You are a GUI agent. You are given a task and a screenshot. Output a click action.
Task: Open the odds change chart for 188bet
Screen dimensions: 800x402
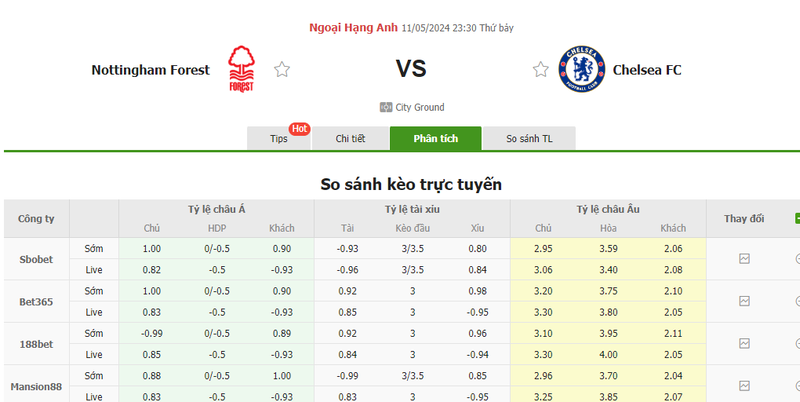pyautogui.click(x=744, y=343)
